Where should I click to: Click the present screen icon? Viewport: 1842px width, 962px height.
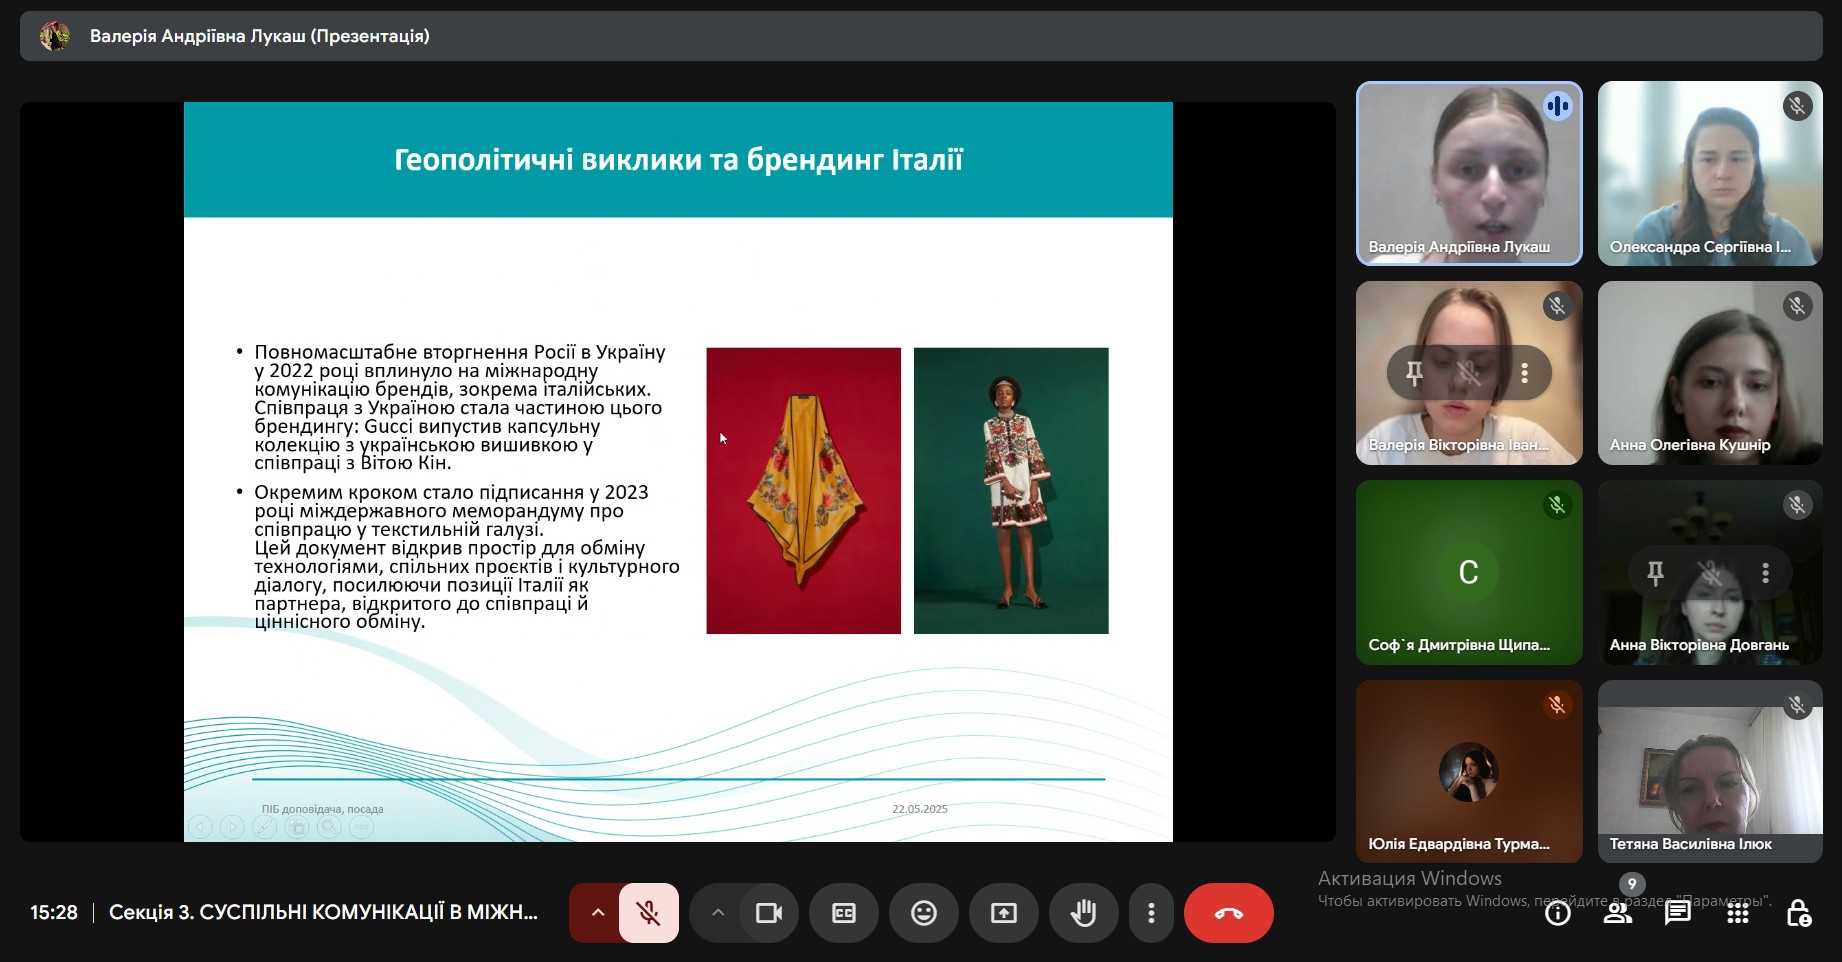click(1003, 913)
